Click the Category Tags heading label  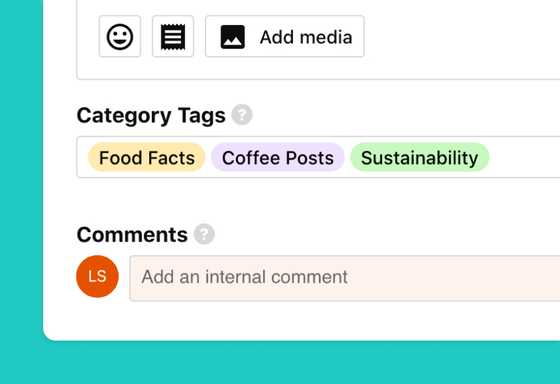click(x=151, y=115)
